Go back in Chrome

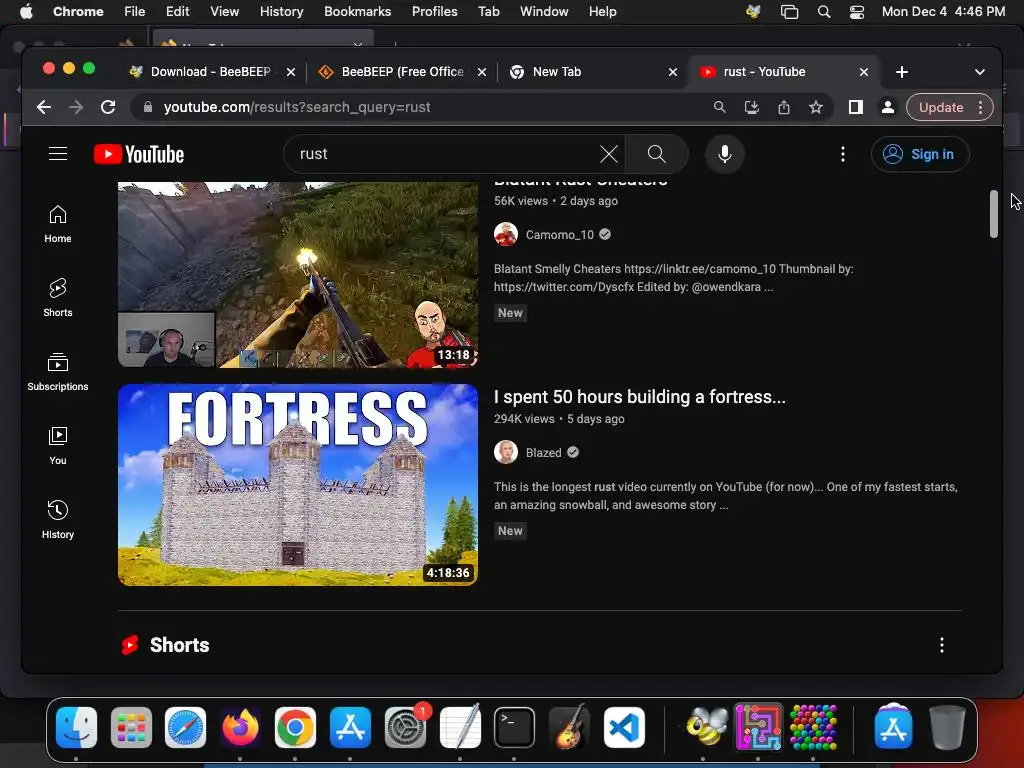pos(44,107)
